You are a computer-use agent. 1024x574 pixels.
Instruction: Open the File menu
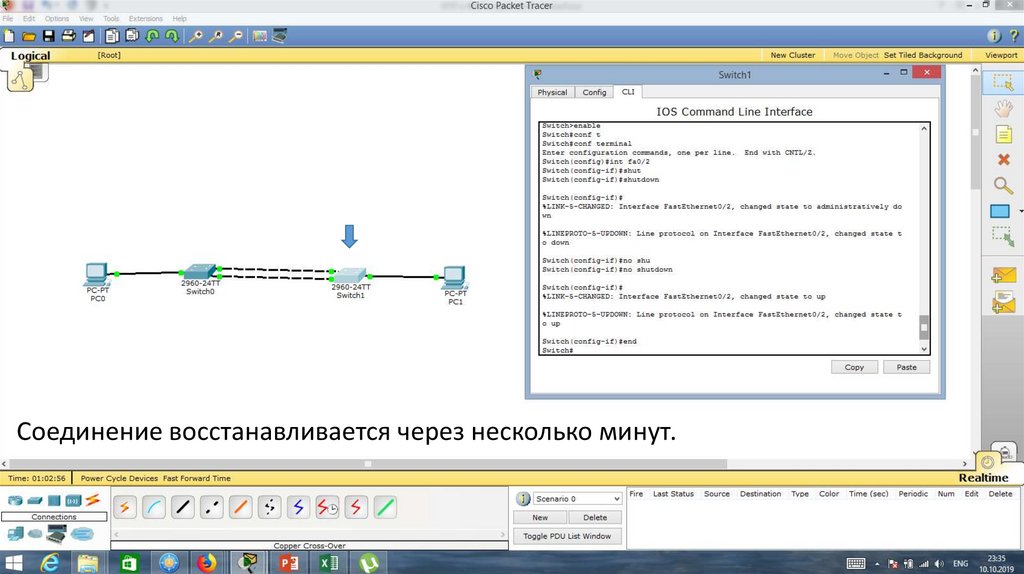[x=8, y=18]
